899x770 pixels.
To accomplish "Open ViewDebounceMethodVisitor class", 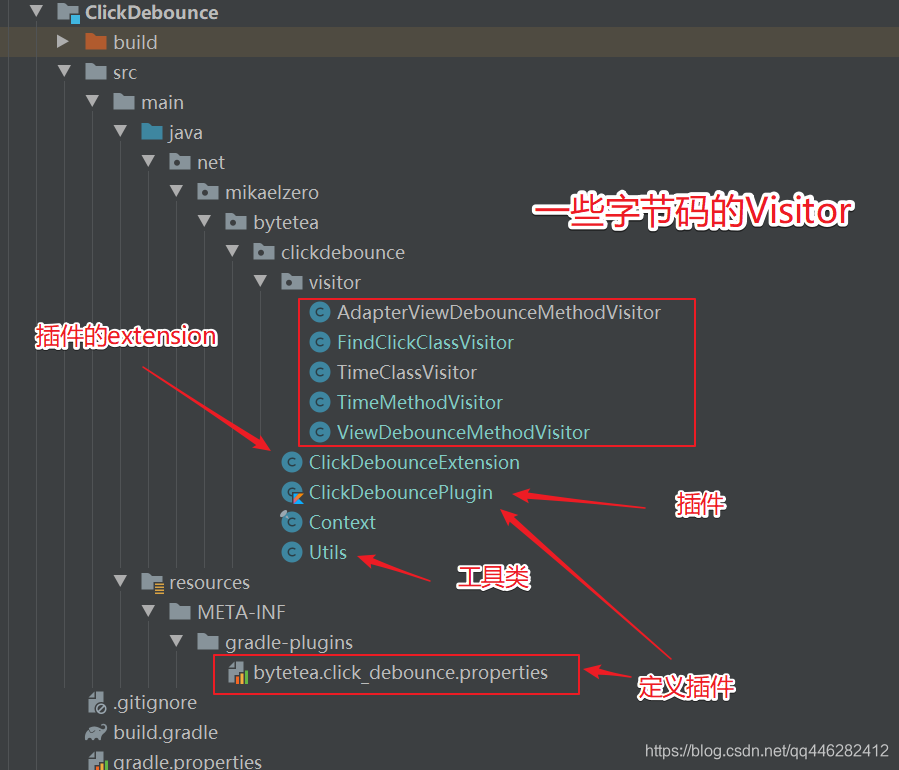I will pos(463,432).
